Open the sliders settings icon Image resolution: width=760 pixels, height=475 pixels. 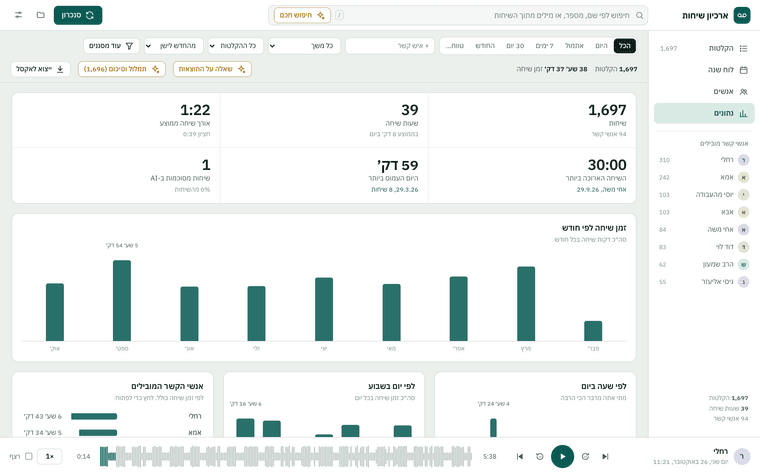pos(18,15)
